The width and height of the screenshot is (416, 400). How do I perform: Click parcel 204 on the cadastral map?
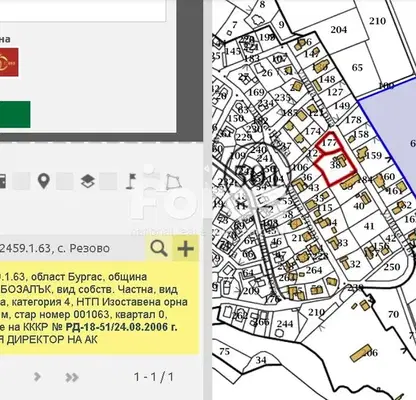click(x=339, y=30)
